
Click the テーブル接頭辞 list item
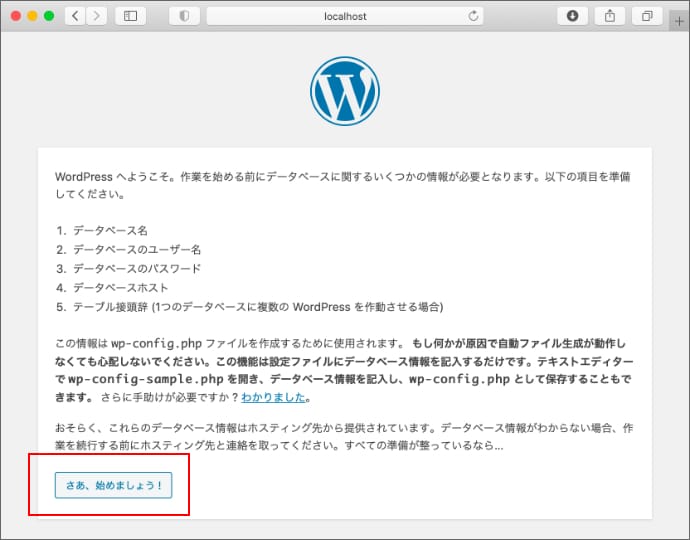pyautogui.click(x=257, y=306)
